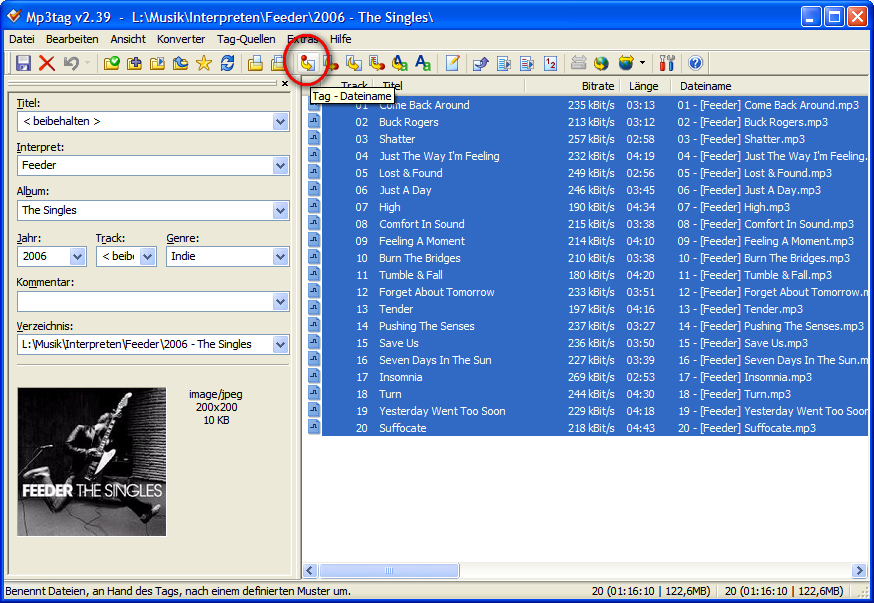The width and height of the screenshot is (874, 603).
Task: Create playlist for selected files via toolbar icon
Action: [527, 63]
